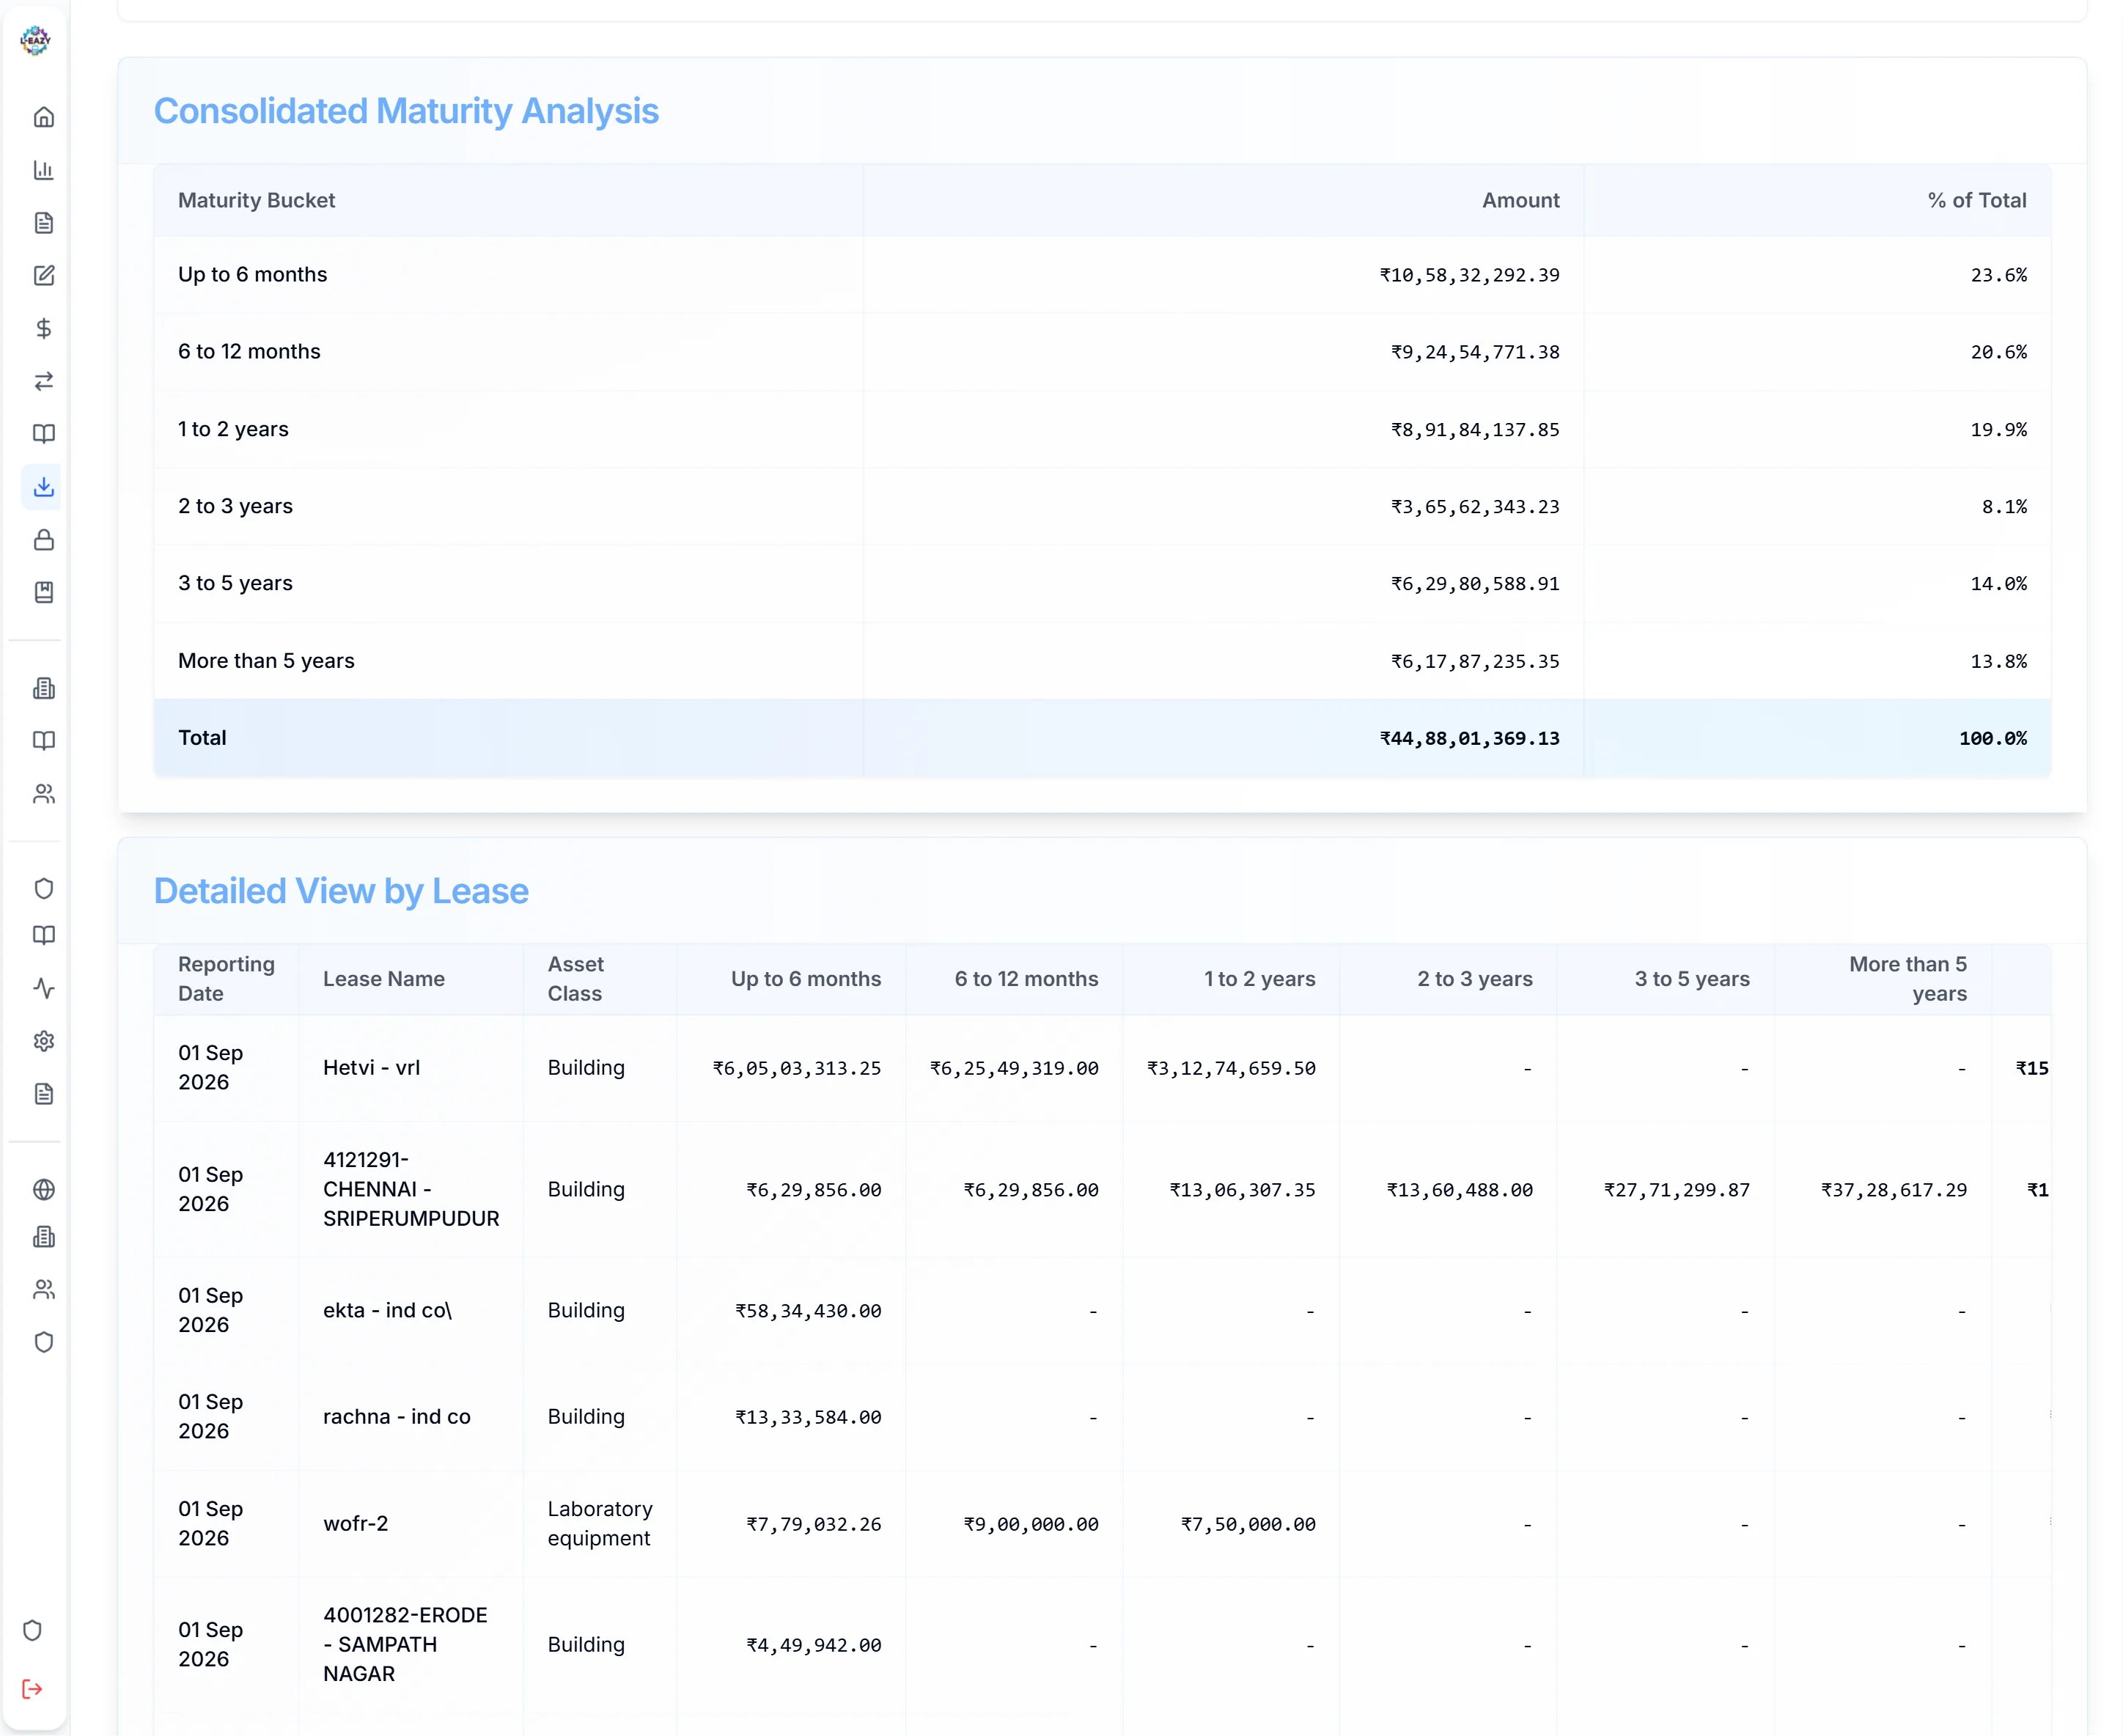Click the Total row label
Viewport: 2123px width, 1736px height.
pos(202,738)
